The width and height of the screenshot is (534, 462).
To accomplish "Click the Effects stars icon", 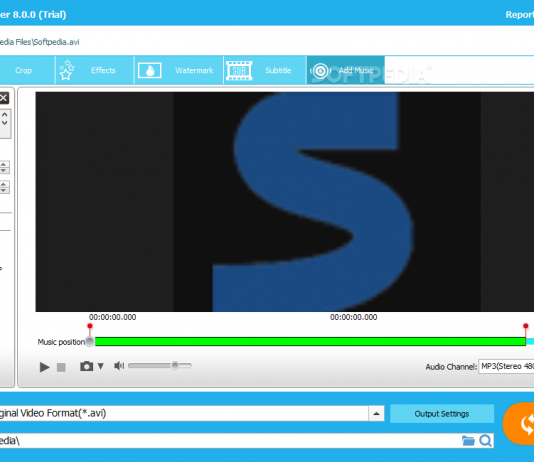I will coord(66,70).
